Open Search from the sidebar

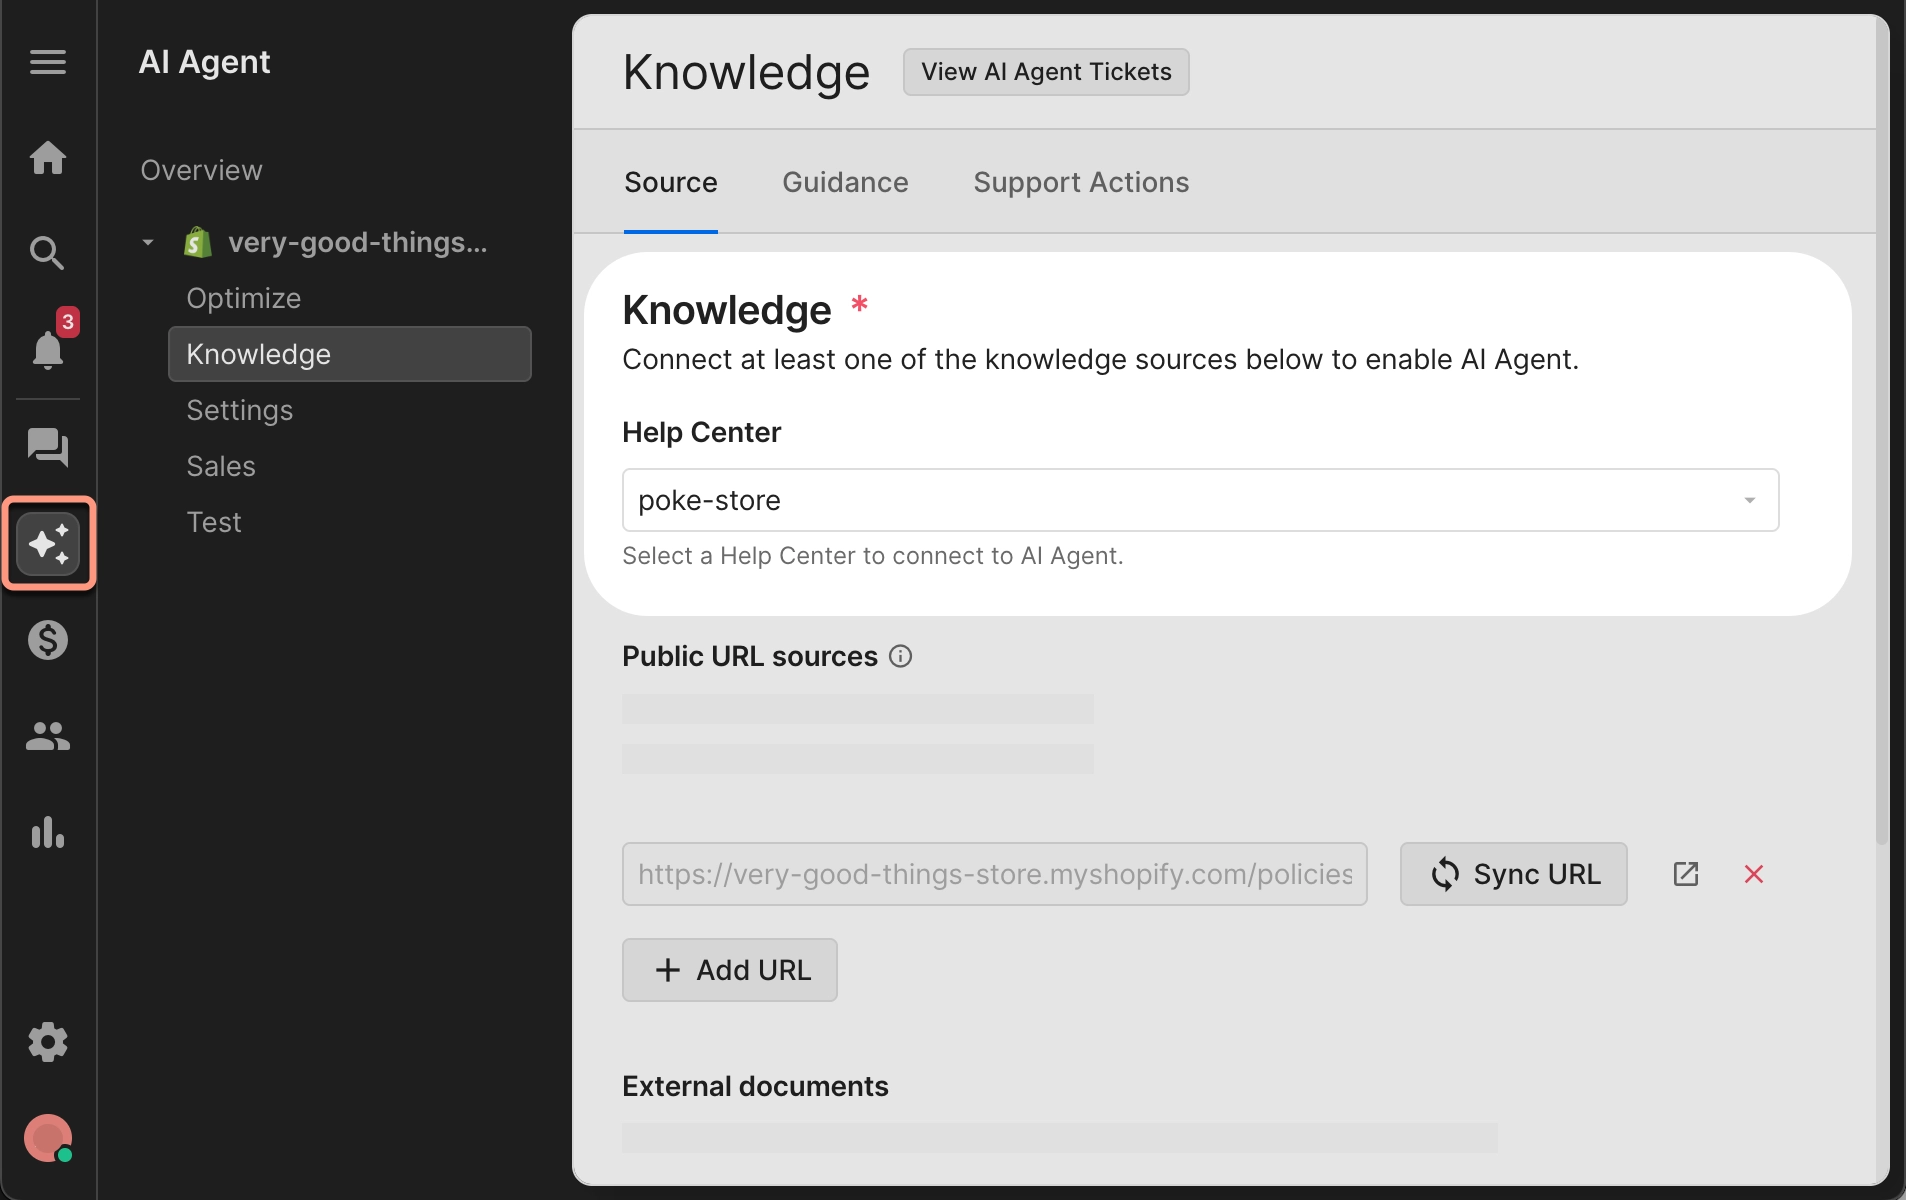[48, 253]
